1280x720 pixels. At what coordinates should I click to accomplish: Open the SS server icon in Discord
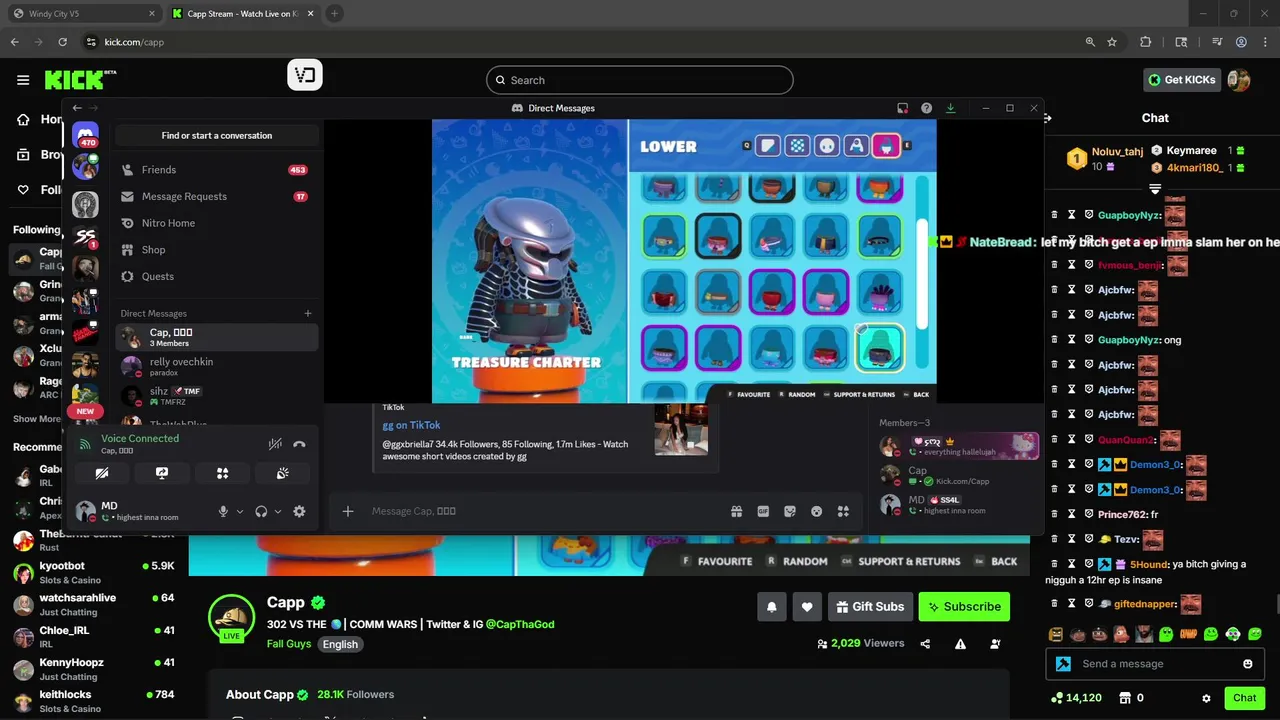pyautogui.click(x=85, y=236)
